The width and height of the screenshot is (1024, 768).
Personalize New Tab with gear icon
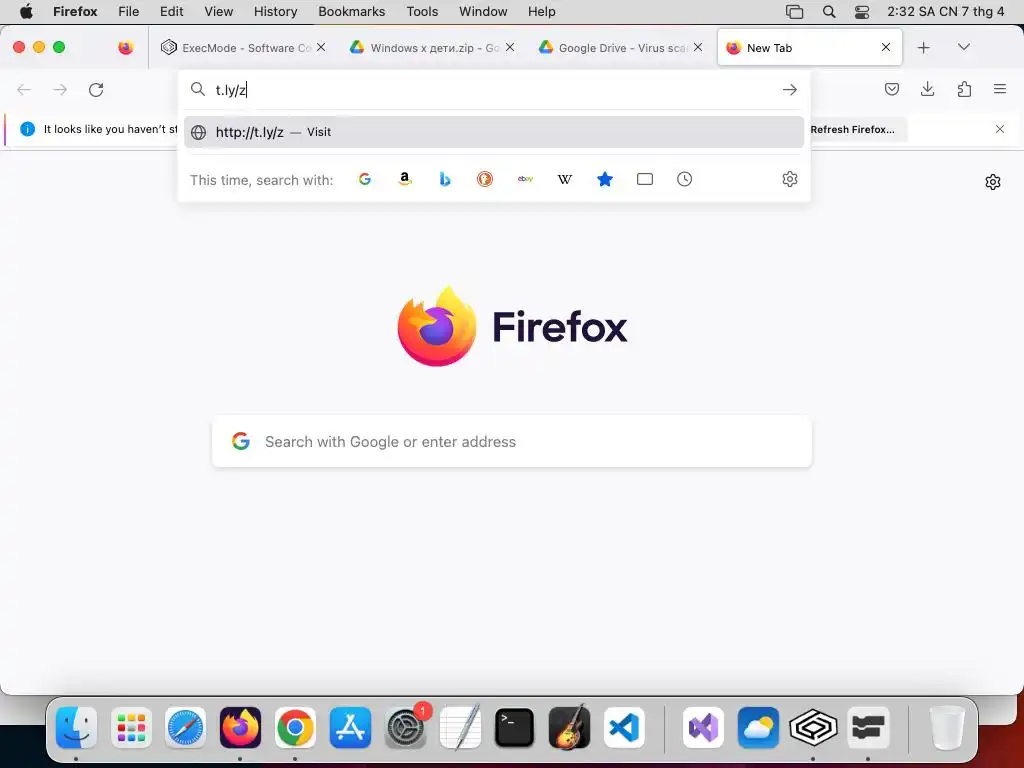[x=993, y=182]
